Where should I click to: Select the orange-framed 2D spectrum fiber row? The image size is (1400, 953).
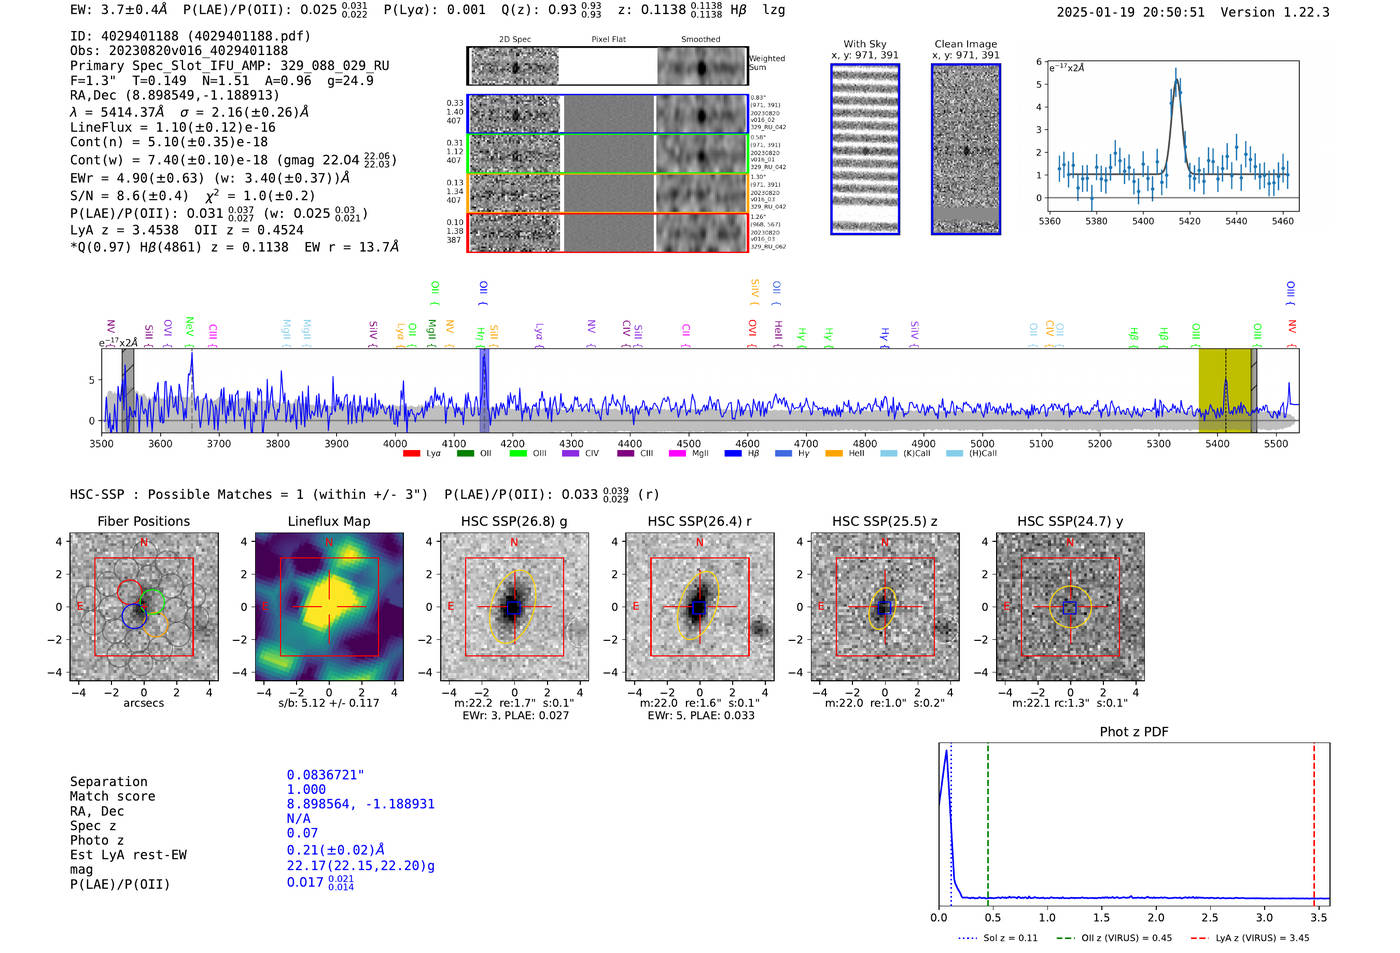(608, 193)
